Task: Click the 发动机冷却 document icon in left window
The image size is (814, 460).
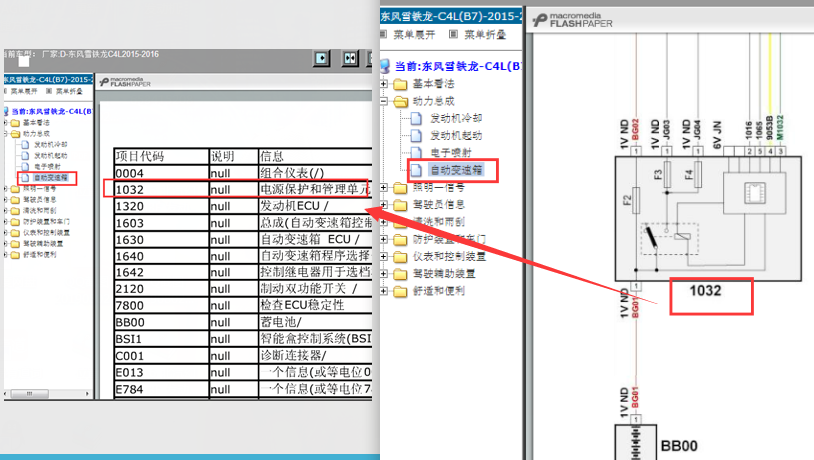Action: [25, 144]
